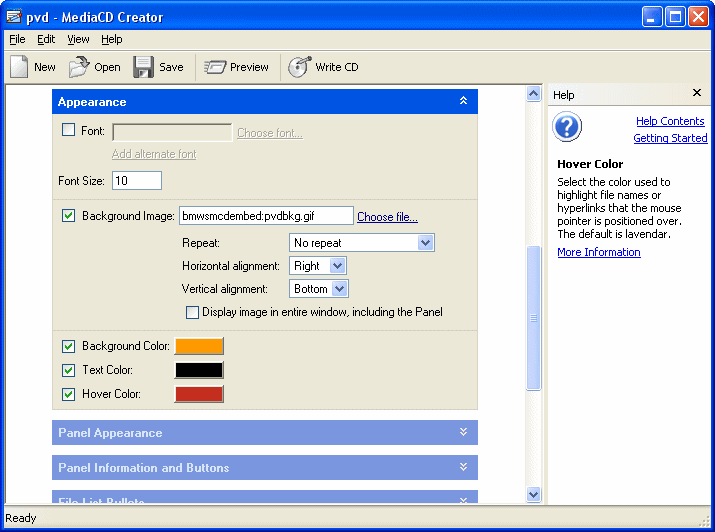Image resolution: width=715 pixels, height=532 pixels.
Task: Click the MediaCD Creator title bar app icon
Action: pyautogui.click(x=14, y=17)
